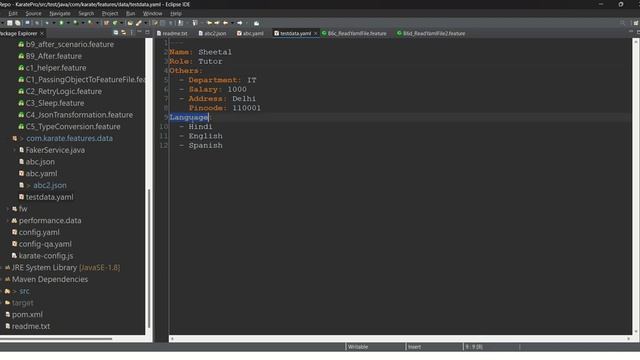Click the New Java Class icon

coord(115,23)
